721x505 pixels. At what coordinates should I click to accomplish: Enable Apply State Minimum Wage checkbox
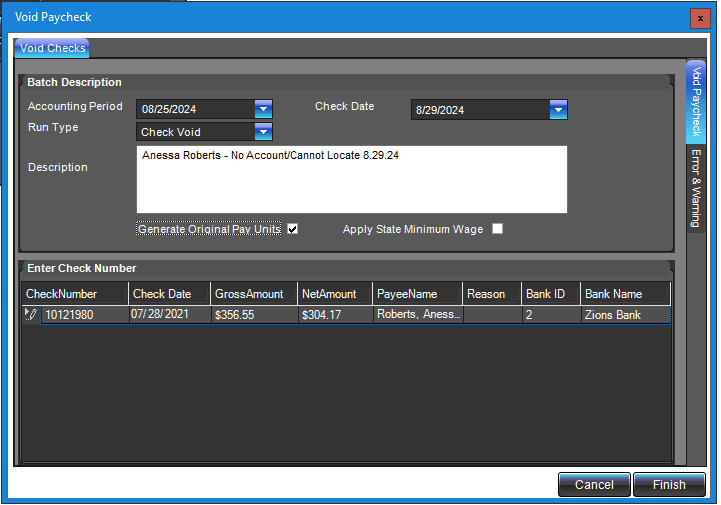(497, 229)
